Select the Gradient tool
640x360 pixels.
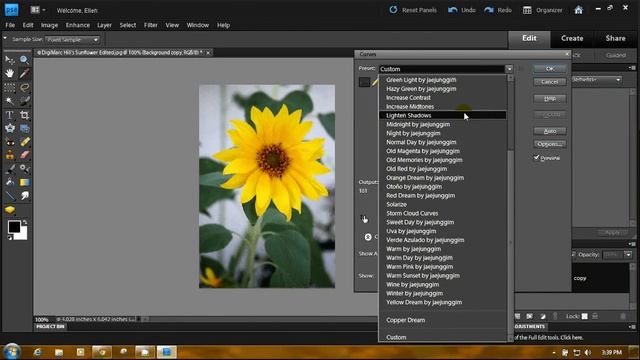[24, 182]
